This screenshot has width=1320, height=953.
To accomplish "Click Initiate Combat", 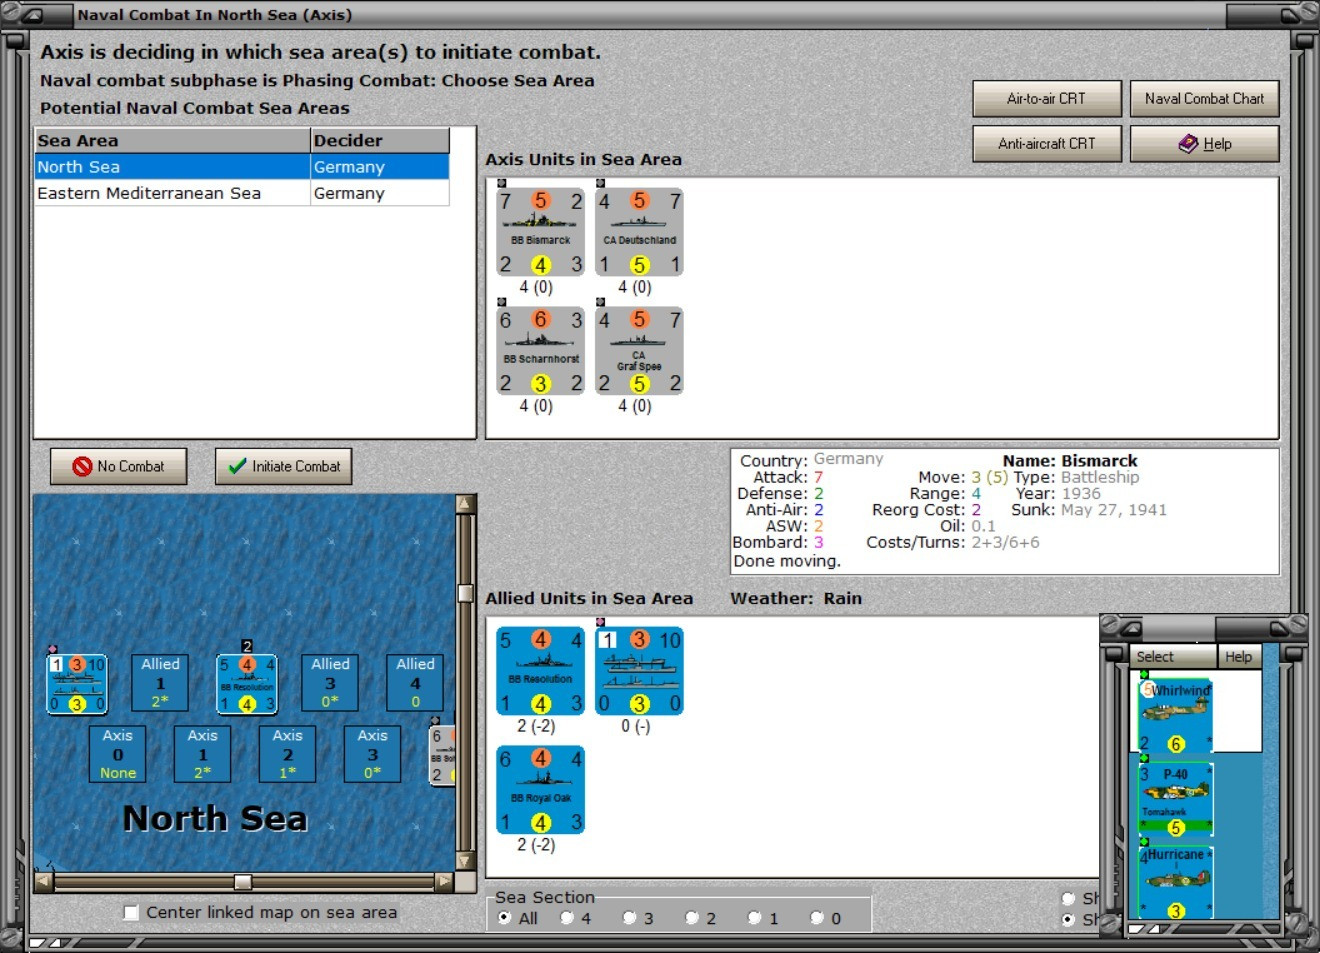I will point(284,466).
